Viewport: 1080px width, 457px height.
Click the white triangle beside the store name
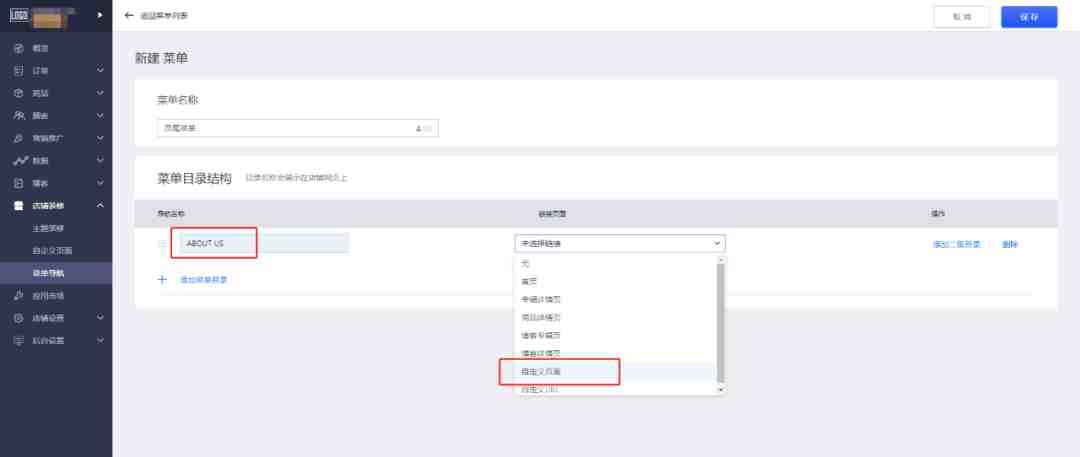click(x=101, y=14)
